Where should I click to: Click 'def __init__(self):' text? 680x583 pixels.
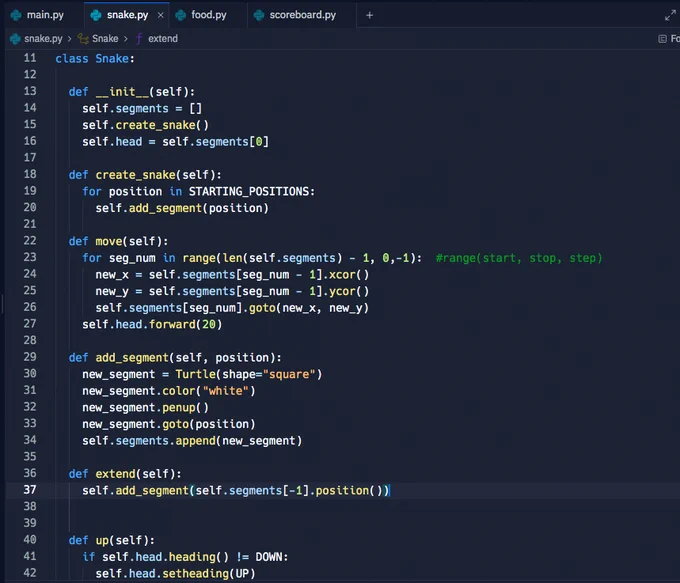click(132, 92)
